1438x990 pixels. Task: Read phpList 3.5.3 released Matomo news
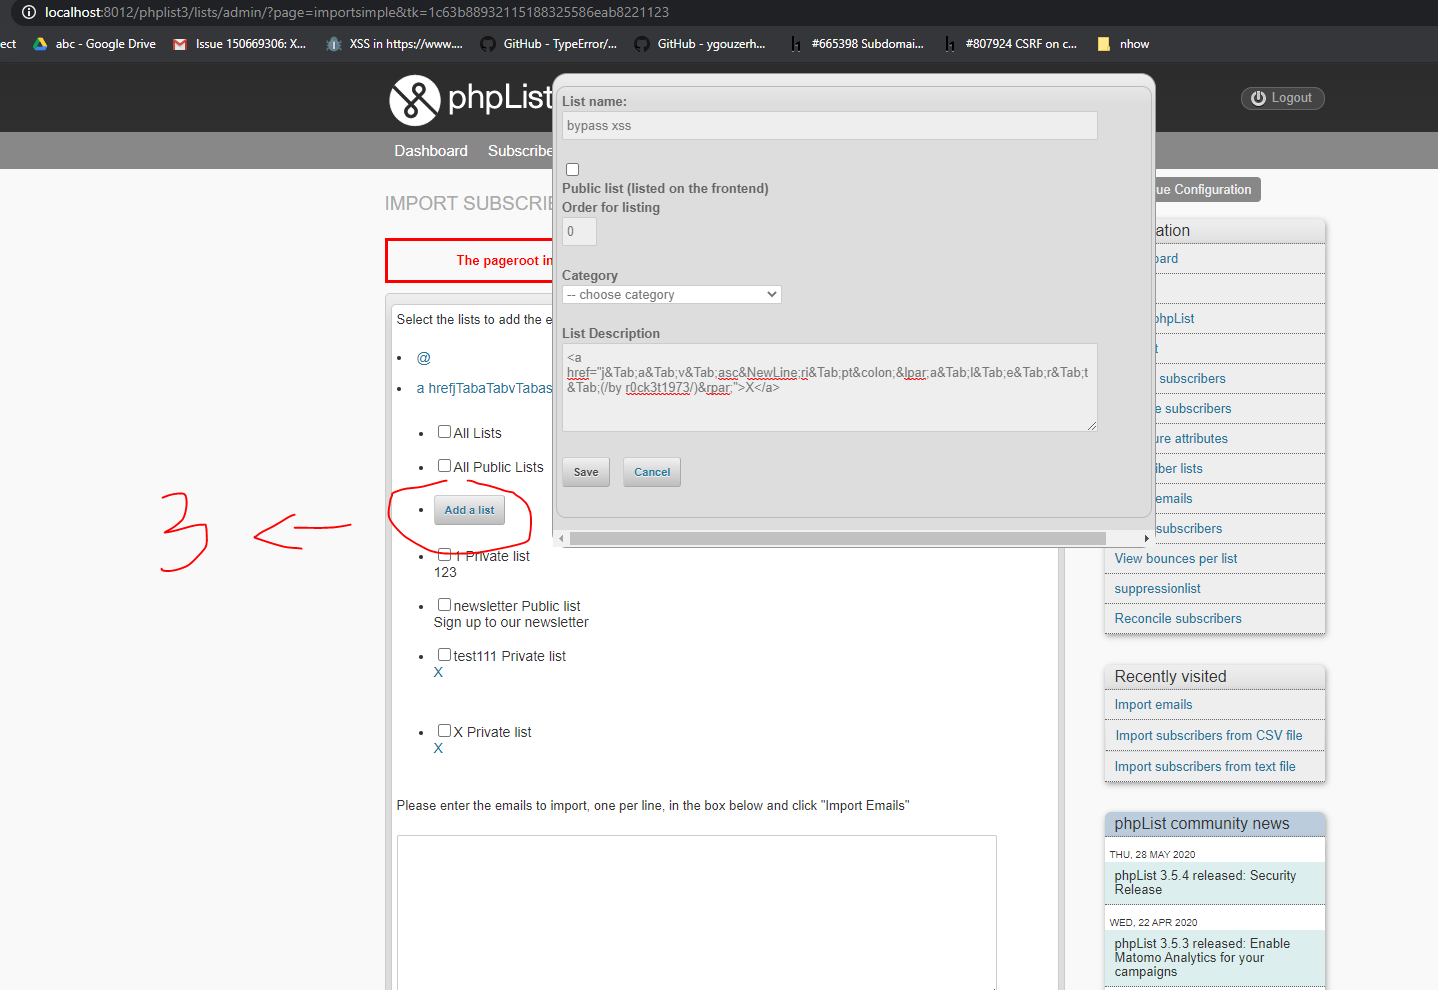[1202, 957]
